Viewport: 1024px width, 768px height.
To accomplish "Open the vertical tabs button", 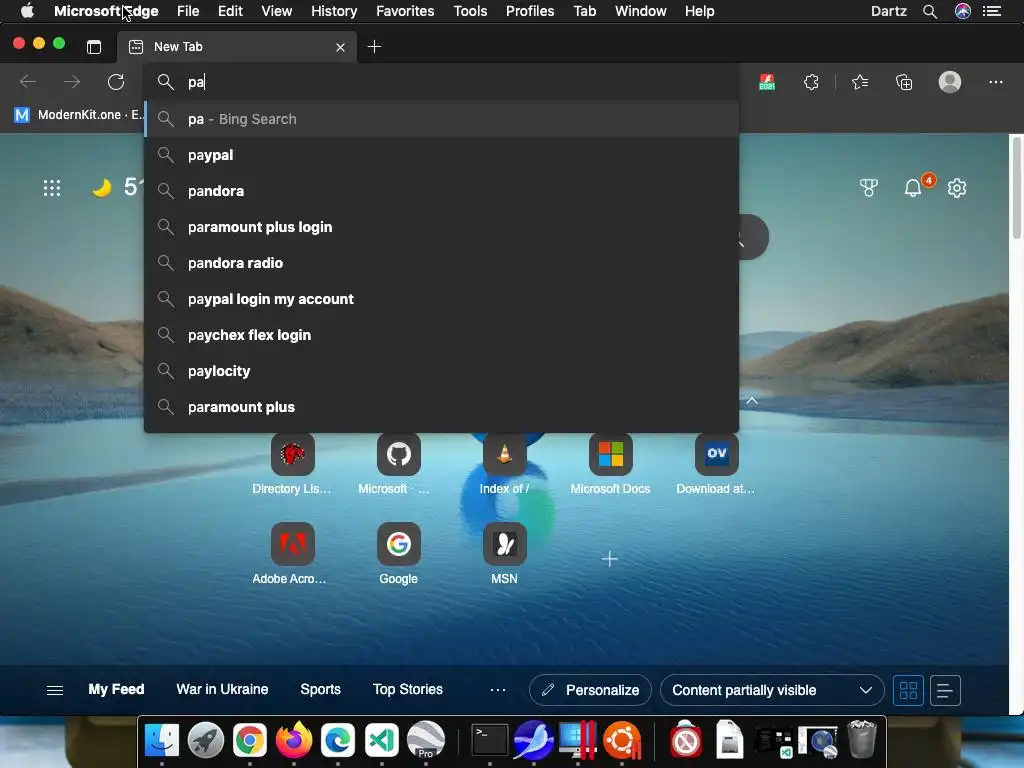I will pyautogui.click(x=94, y=47).
